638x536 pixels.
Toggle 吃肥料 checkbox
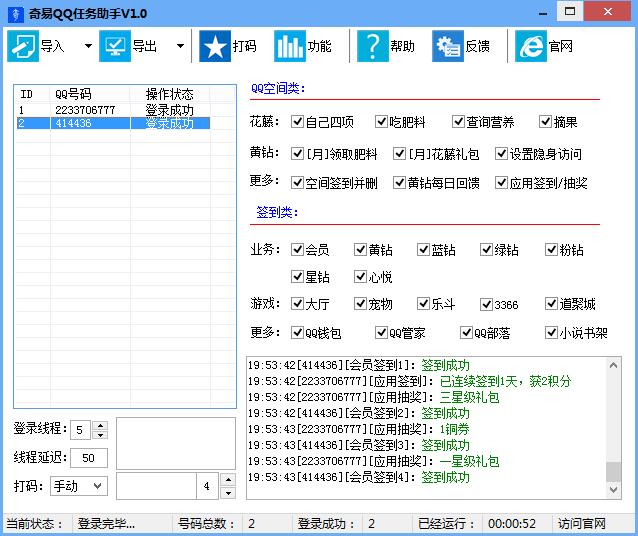(x=381, y=121)
